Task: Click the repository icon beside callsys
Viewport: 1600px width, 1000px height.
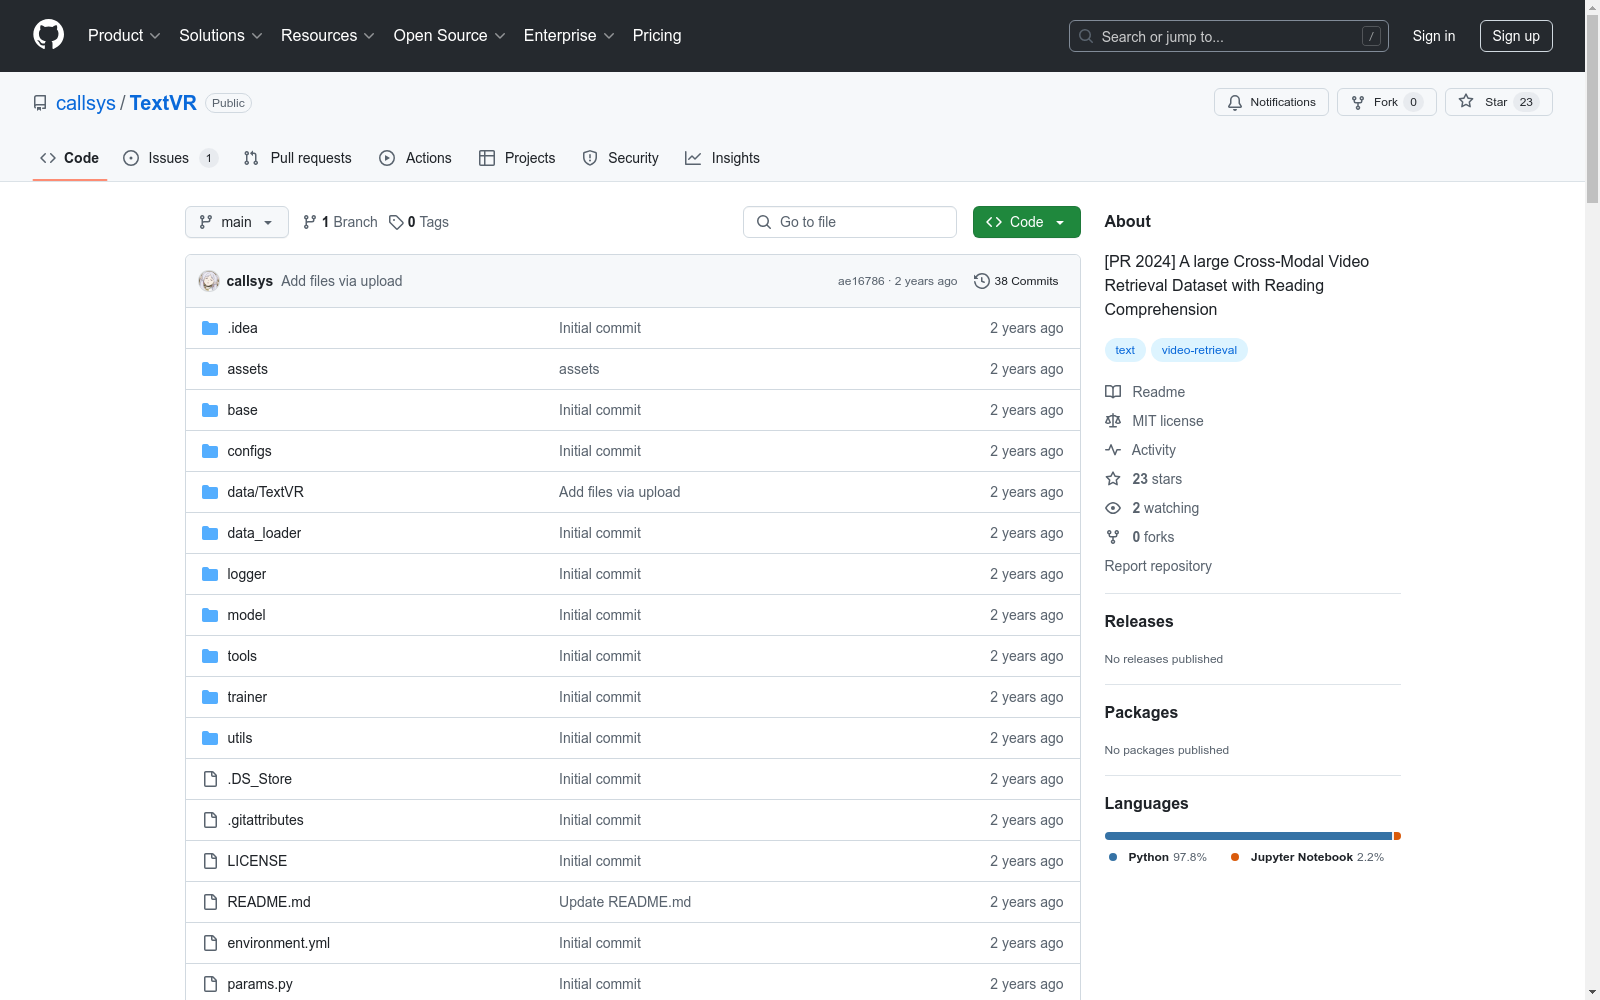Action: [x=40, y=103]
